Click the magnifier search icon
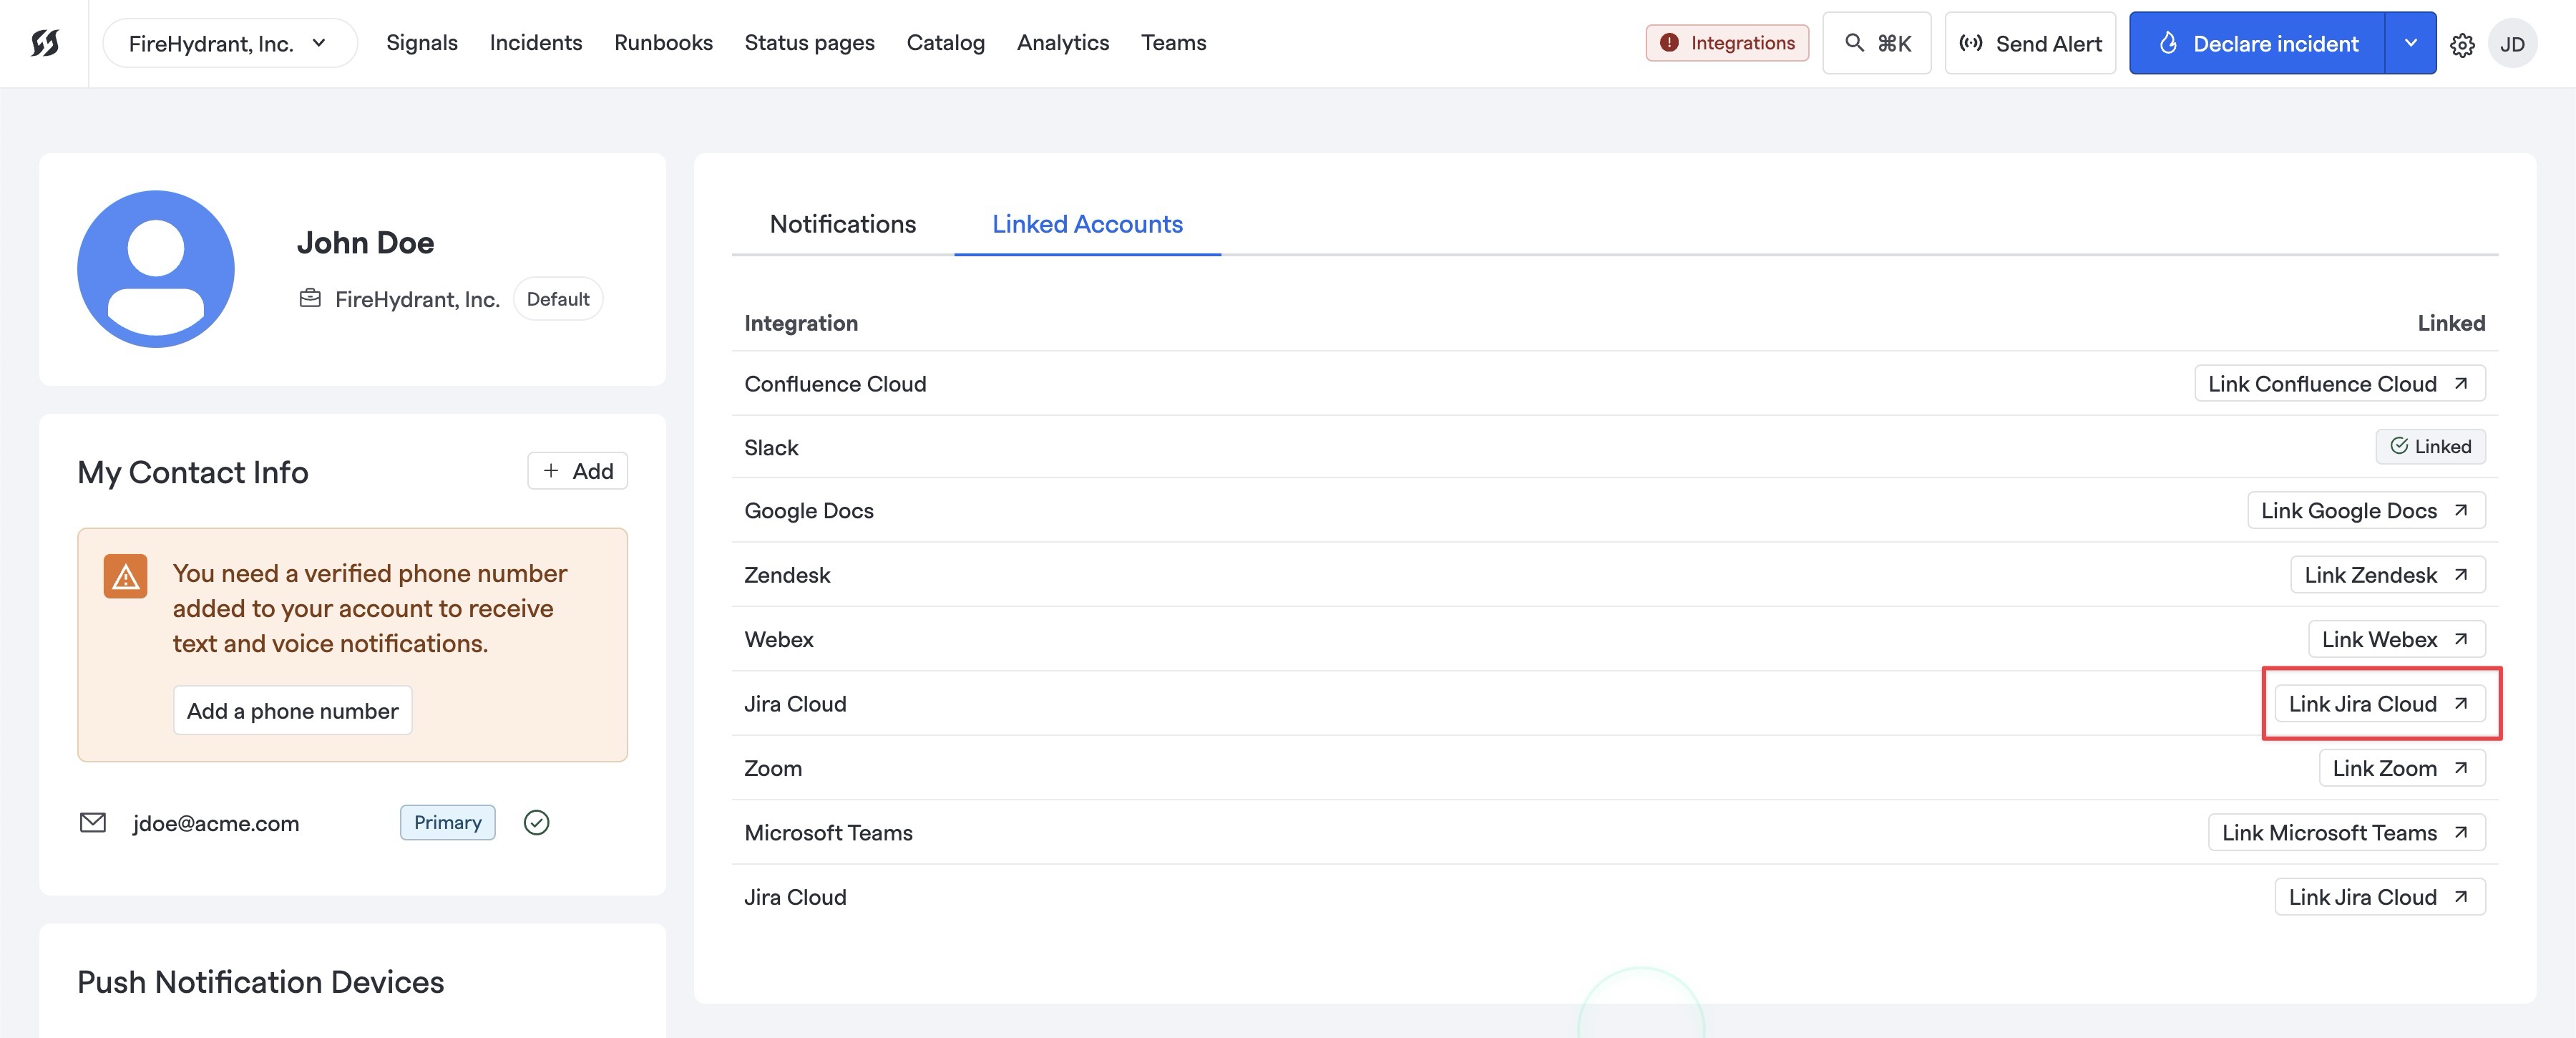Image resolution: width=2576 pixels, height=1038 pixels. 1854,43
